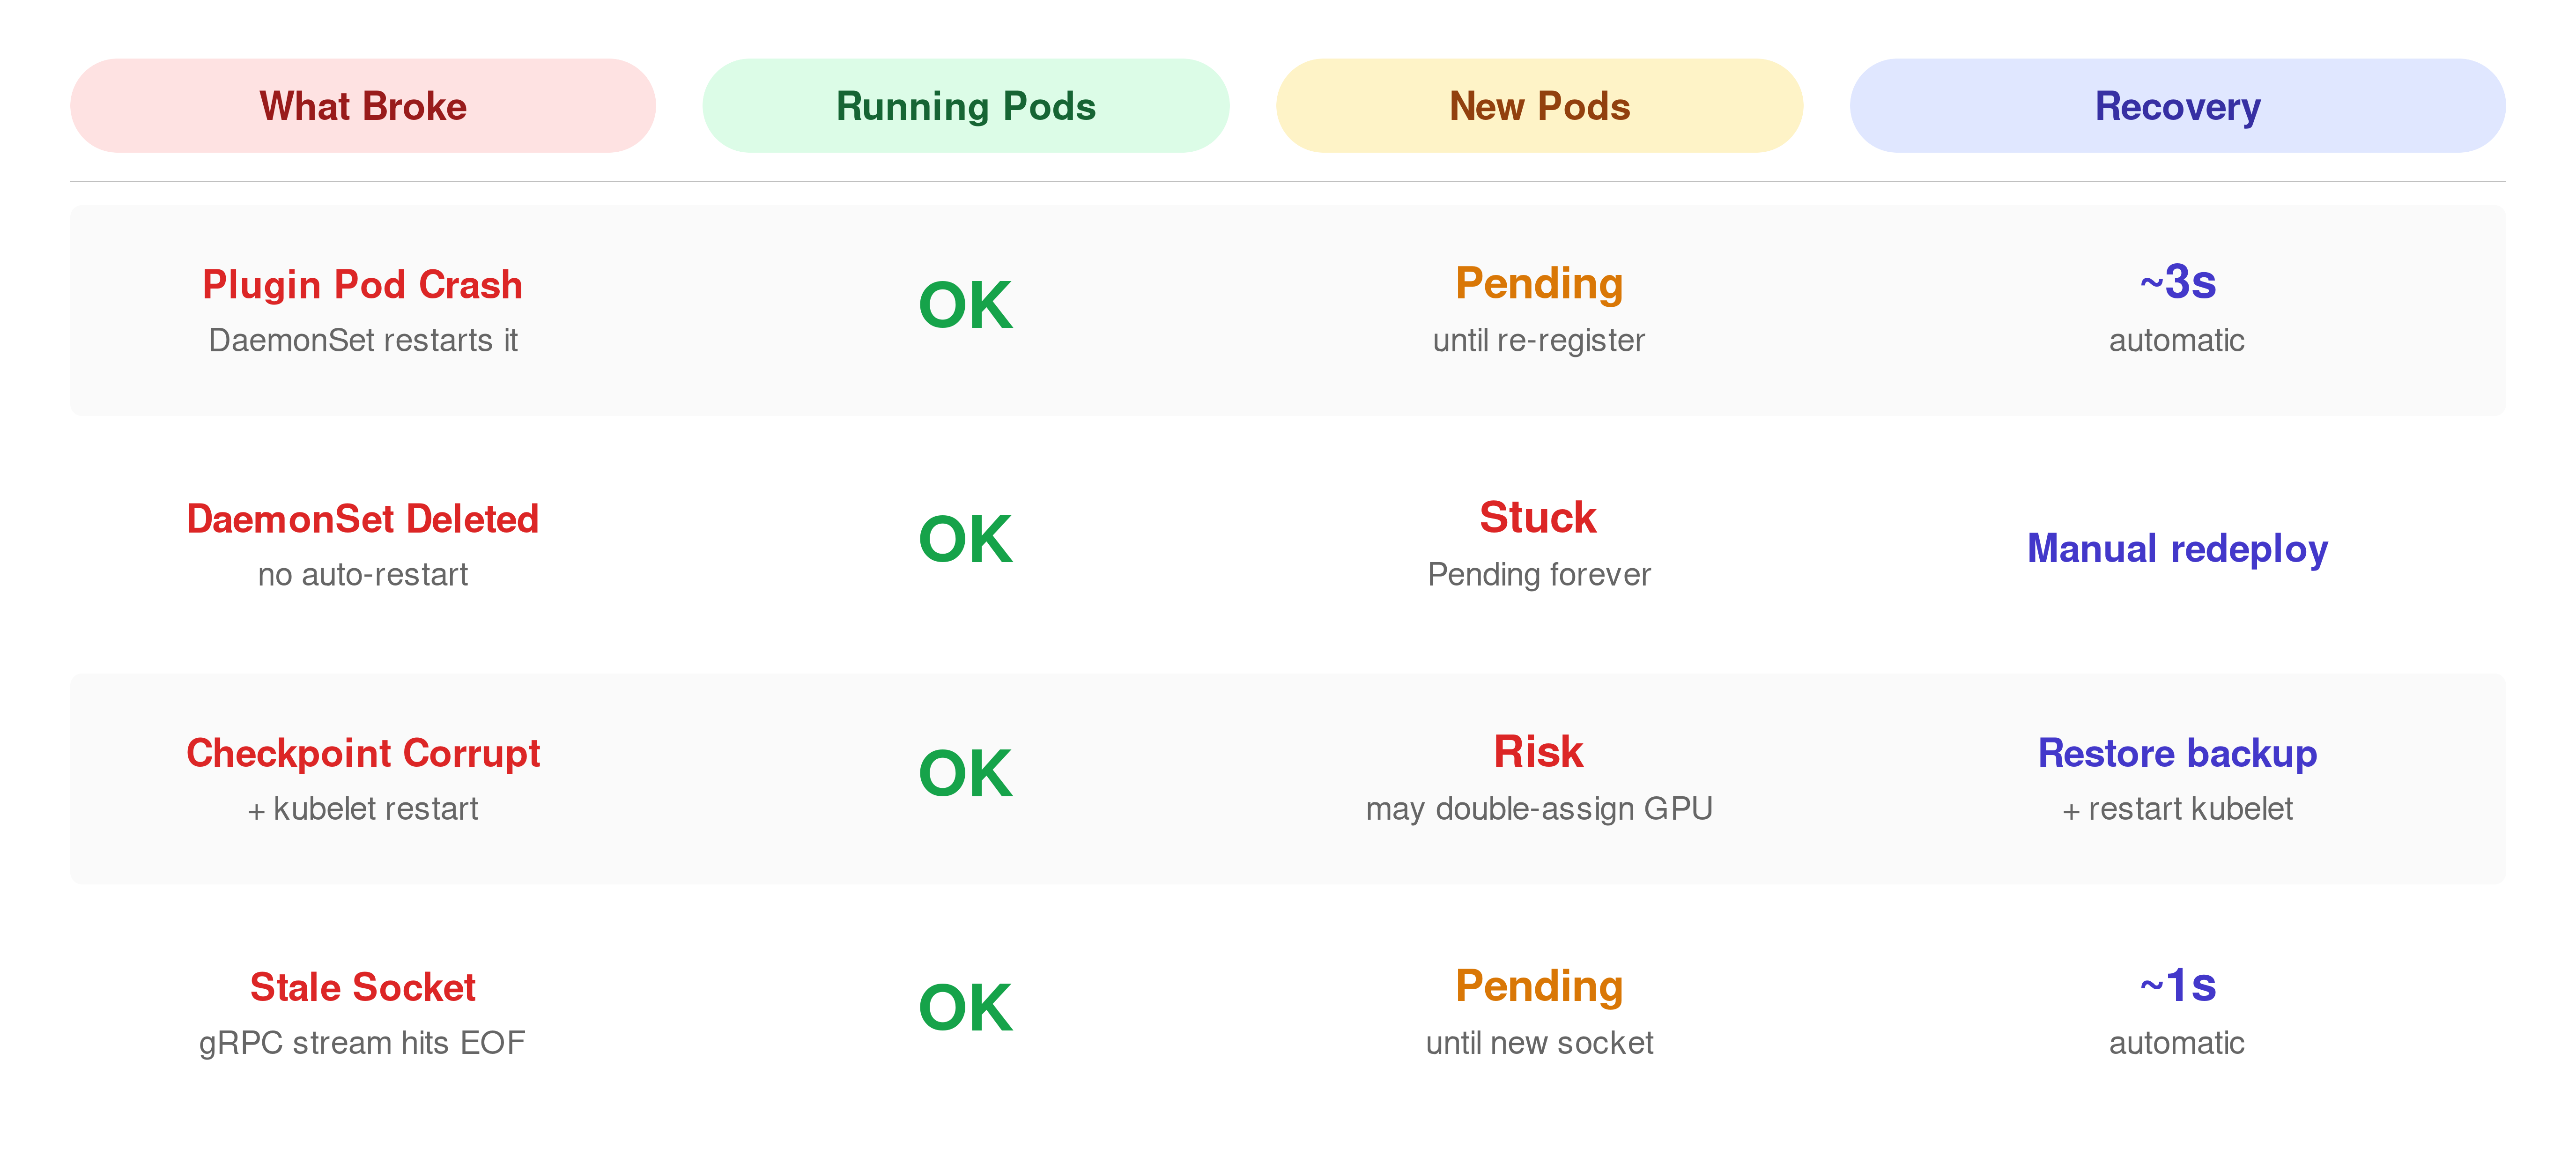Click the Plugin Pod Crash title

[362, 285]
